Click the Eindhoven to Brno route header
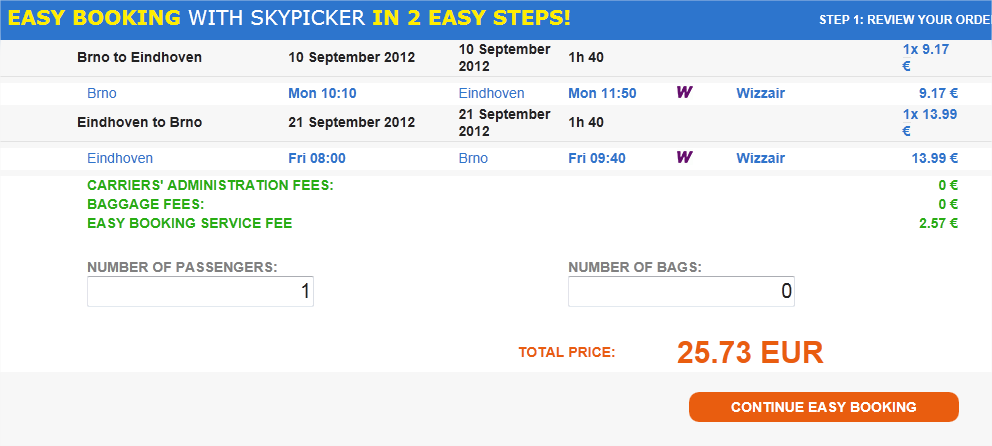 pyautogui.click(x=139, y=123)
